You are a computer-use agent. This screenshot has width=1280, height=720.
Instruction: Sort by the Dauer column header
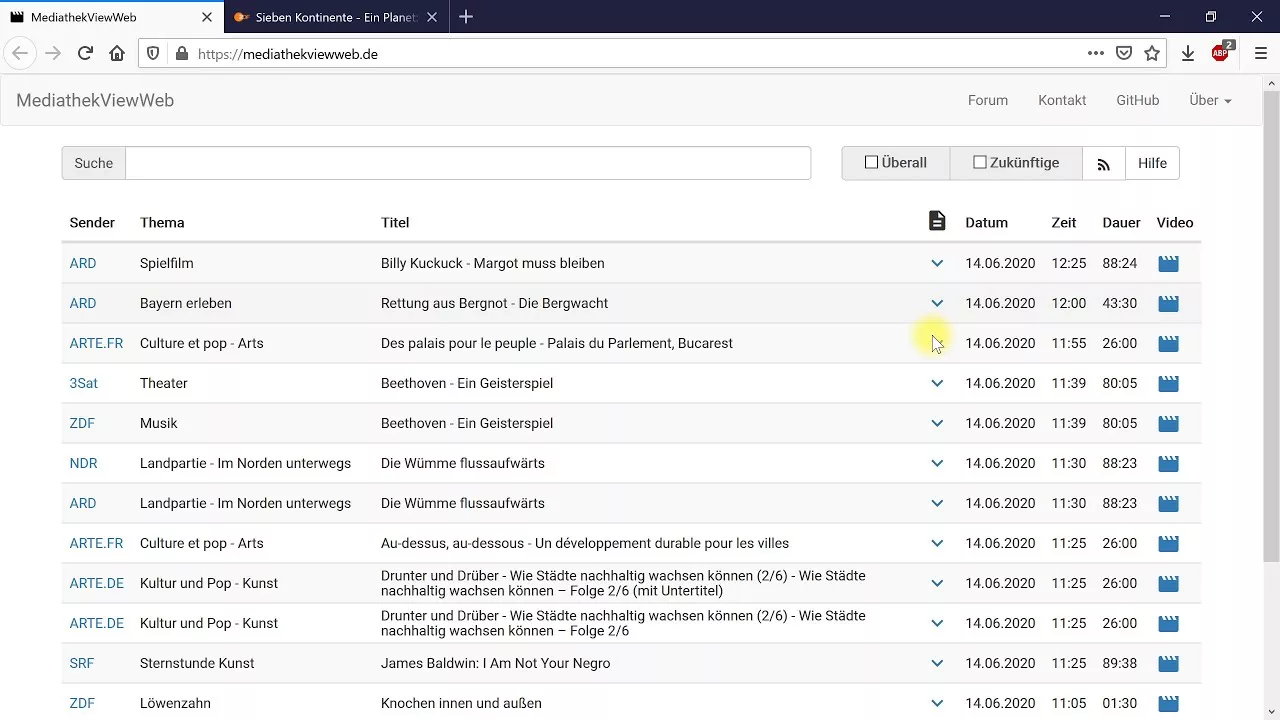coord(1121,223)
